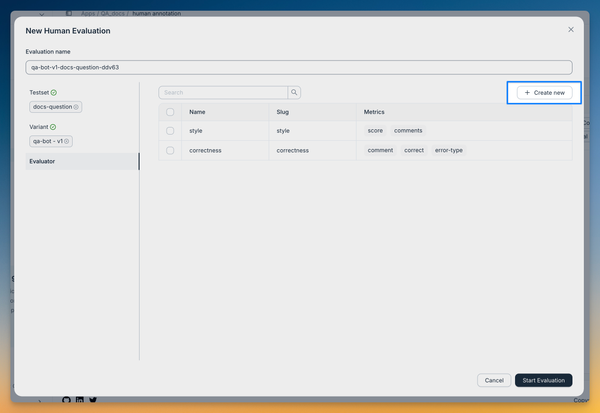Viewport: 600px width, 413px height.
Task: Toggle the select-all checkbox in the table header
Action: 170,112
